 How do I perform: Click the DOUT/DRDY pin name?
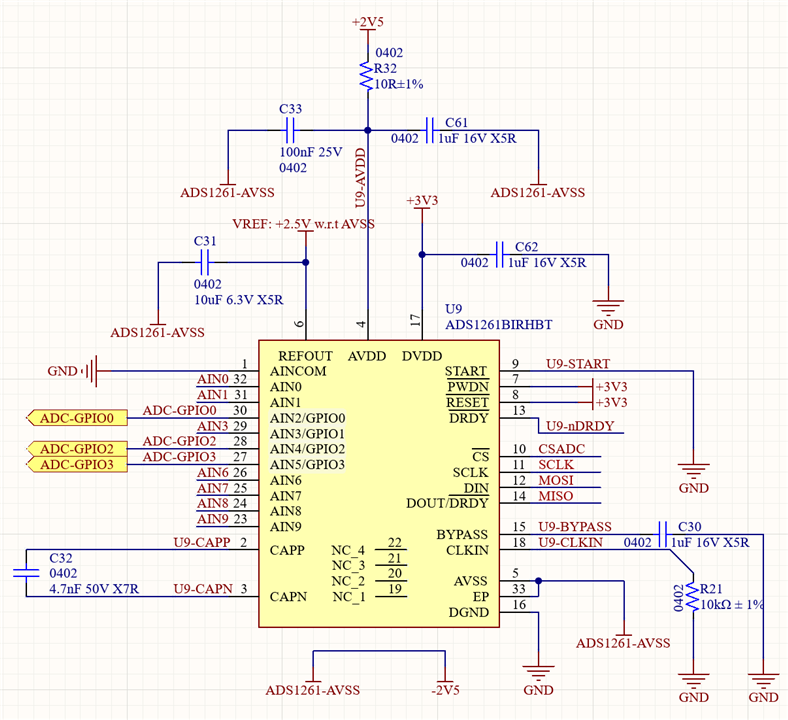pos(447,503)
